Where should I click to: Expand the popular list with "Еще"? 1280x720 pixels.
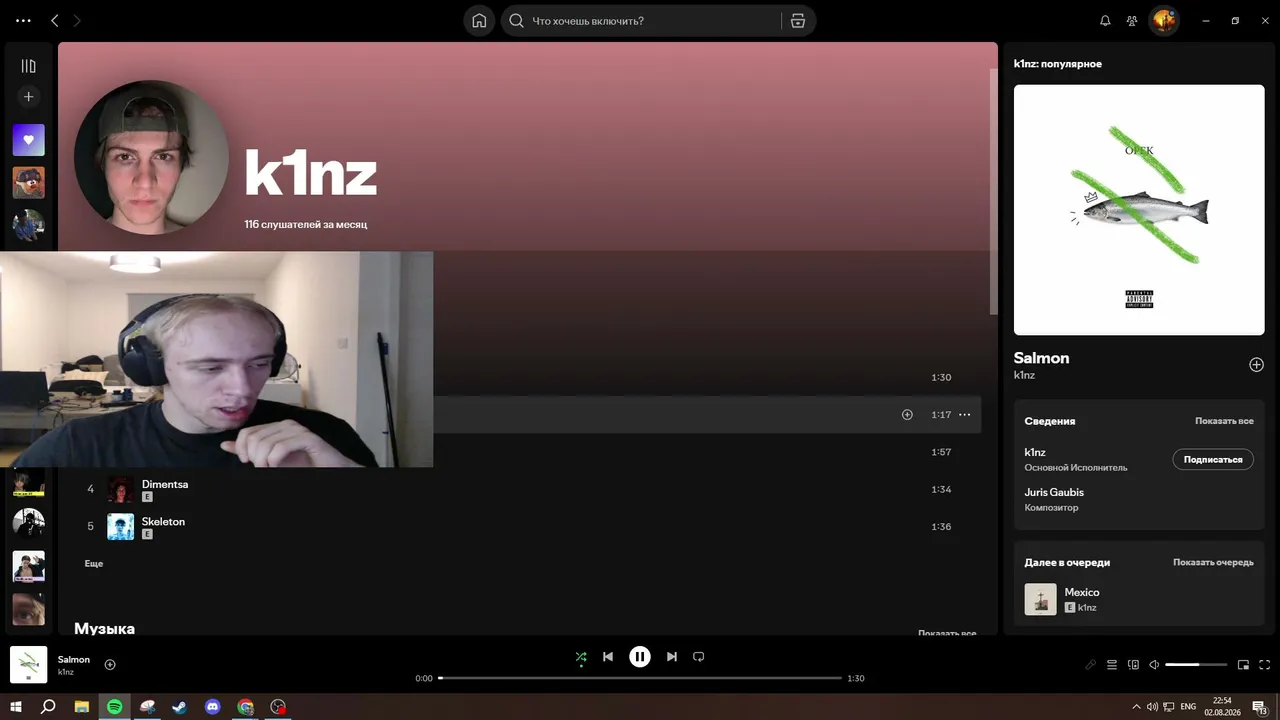coord(94,564)
